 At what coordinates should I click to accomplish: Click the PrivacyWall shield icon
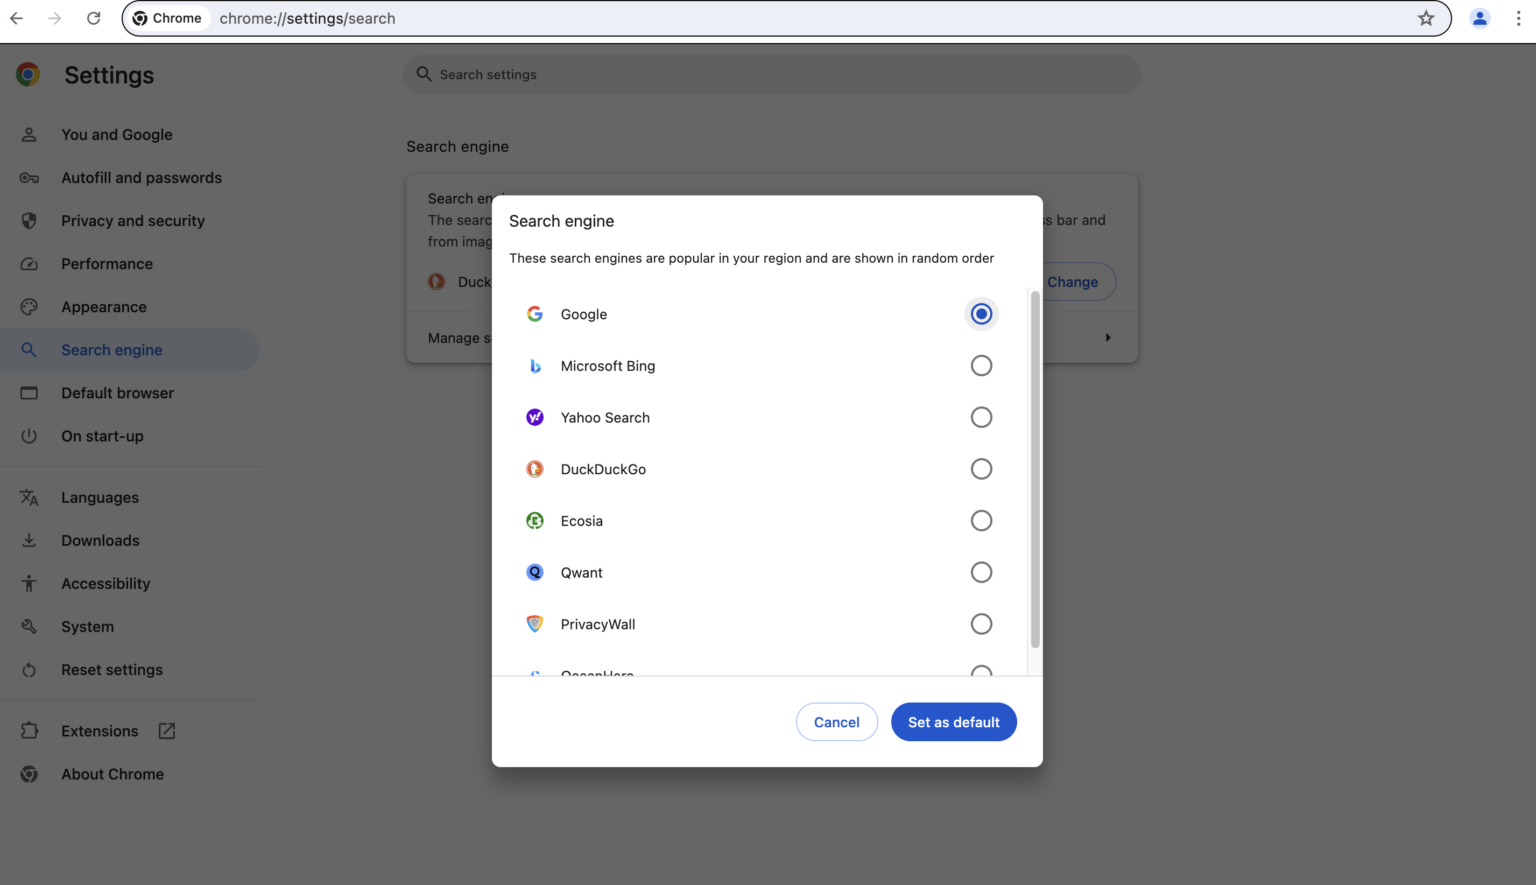tap(535, 624)
